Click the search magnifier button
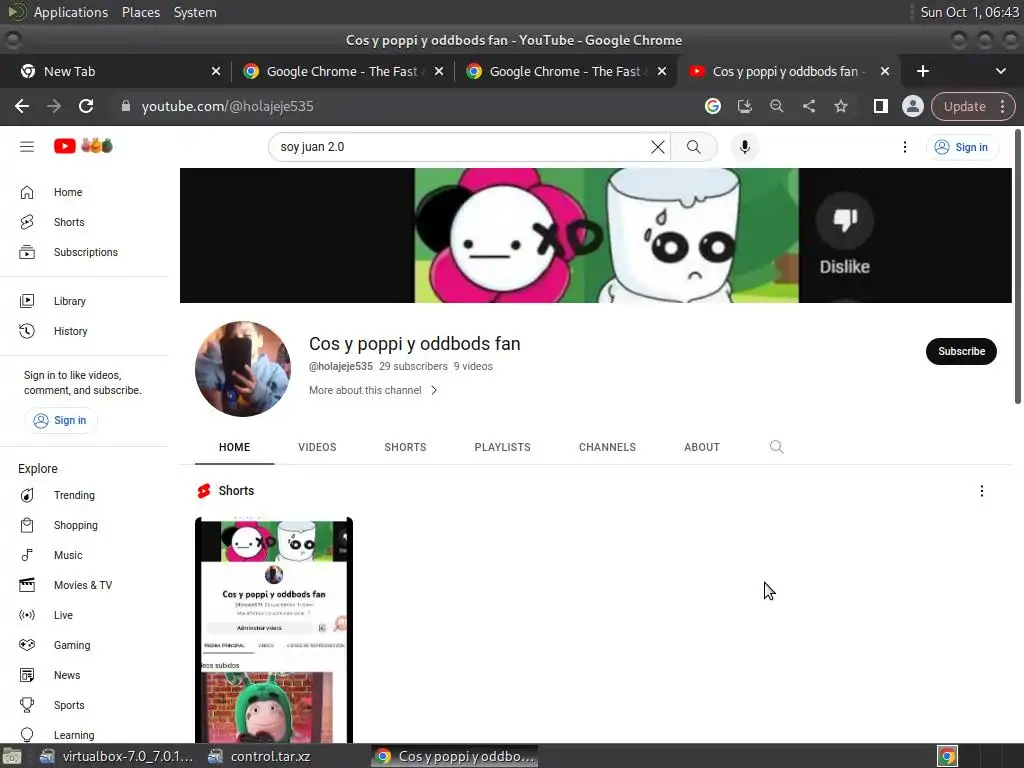 [694, 147]
